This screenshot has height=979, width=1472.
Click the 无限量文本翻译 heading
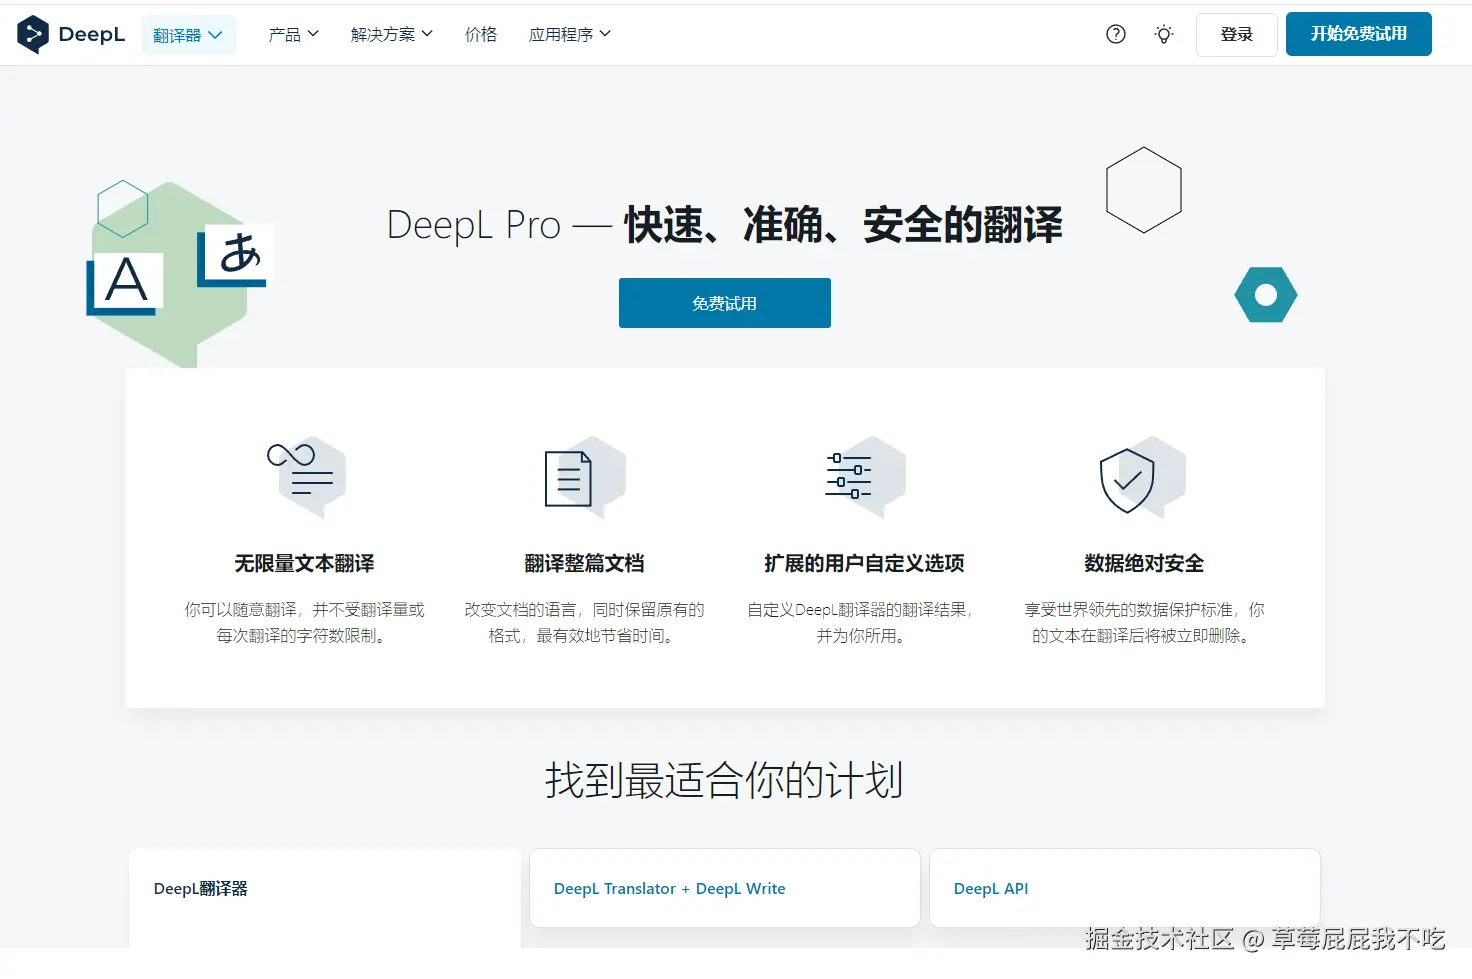[304, 563]
